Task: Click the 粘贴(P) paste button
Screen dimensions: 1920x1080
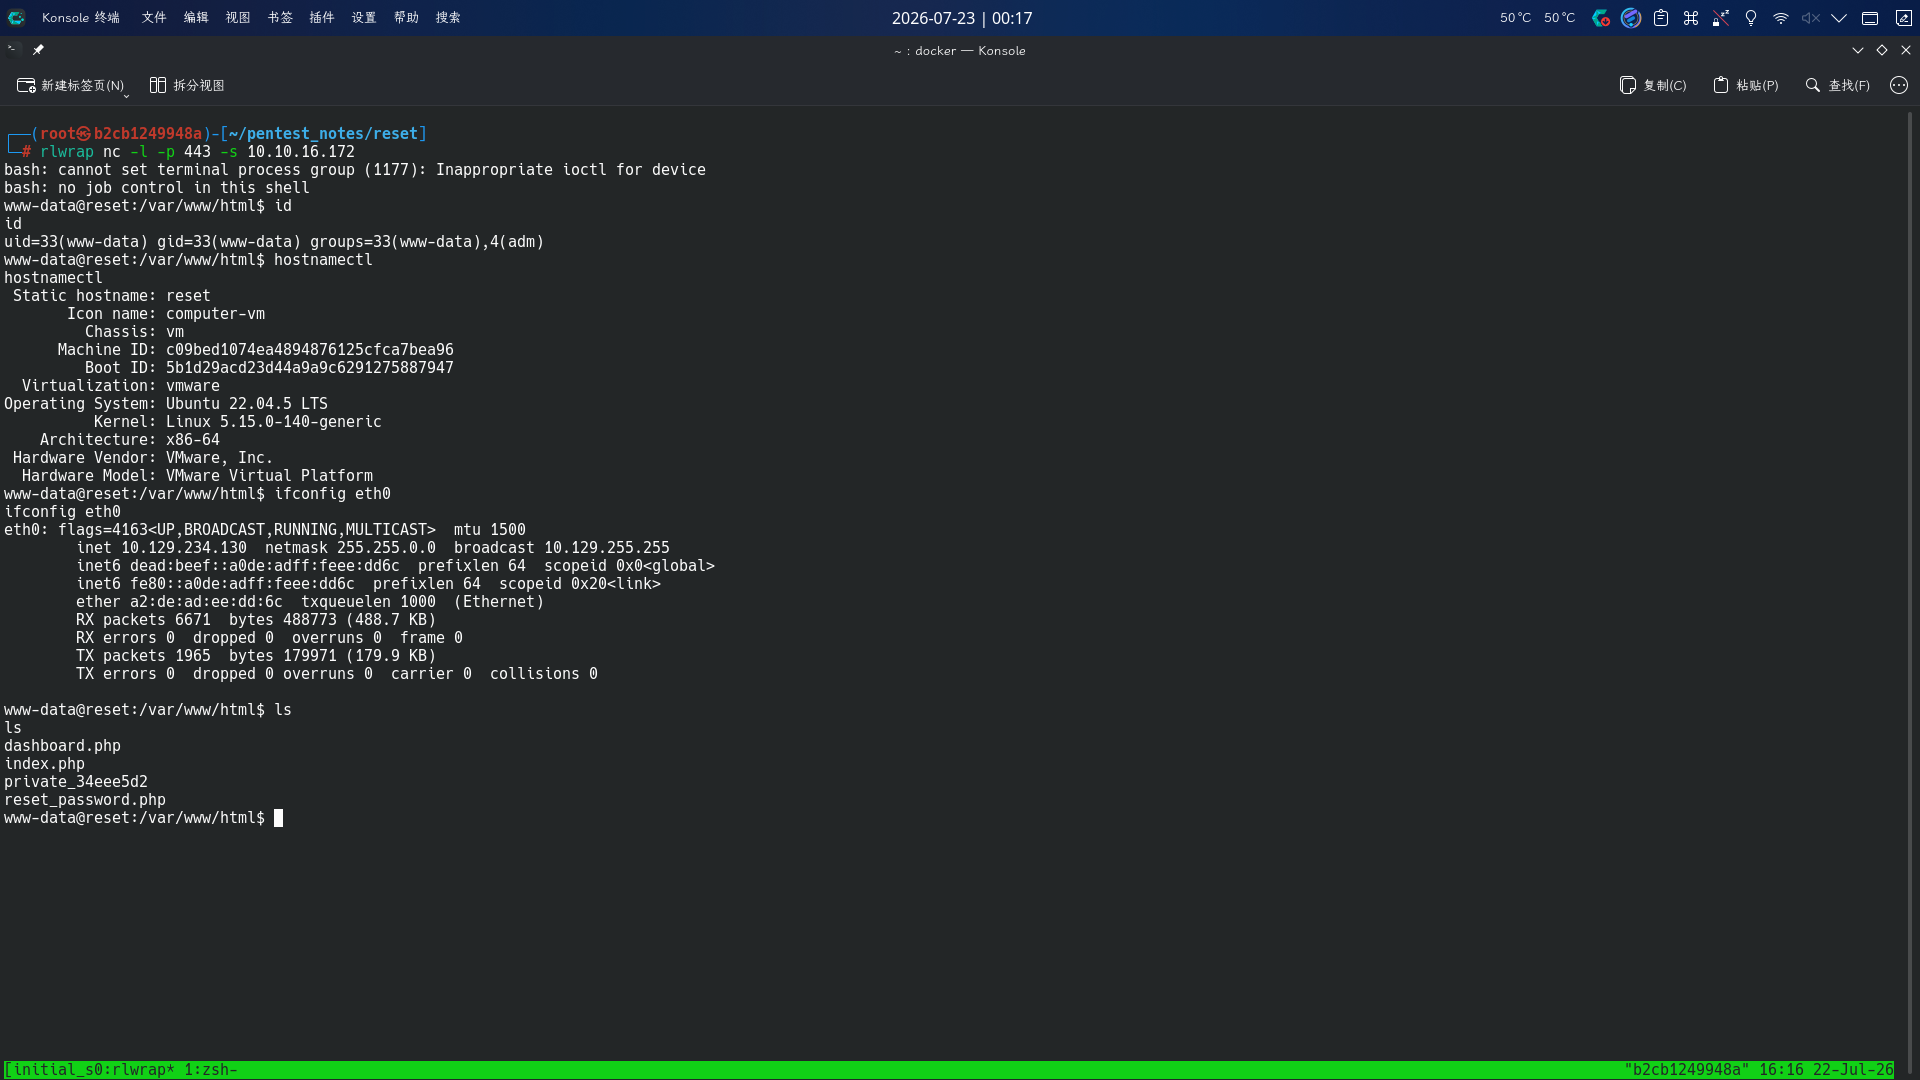Action: (1745, 86)
